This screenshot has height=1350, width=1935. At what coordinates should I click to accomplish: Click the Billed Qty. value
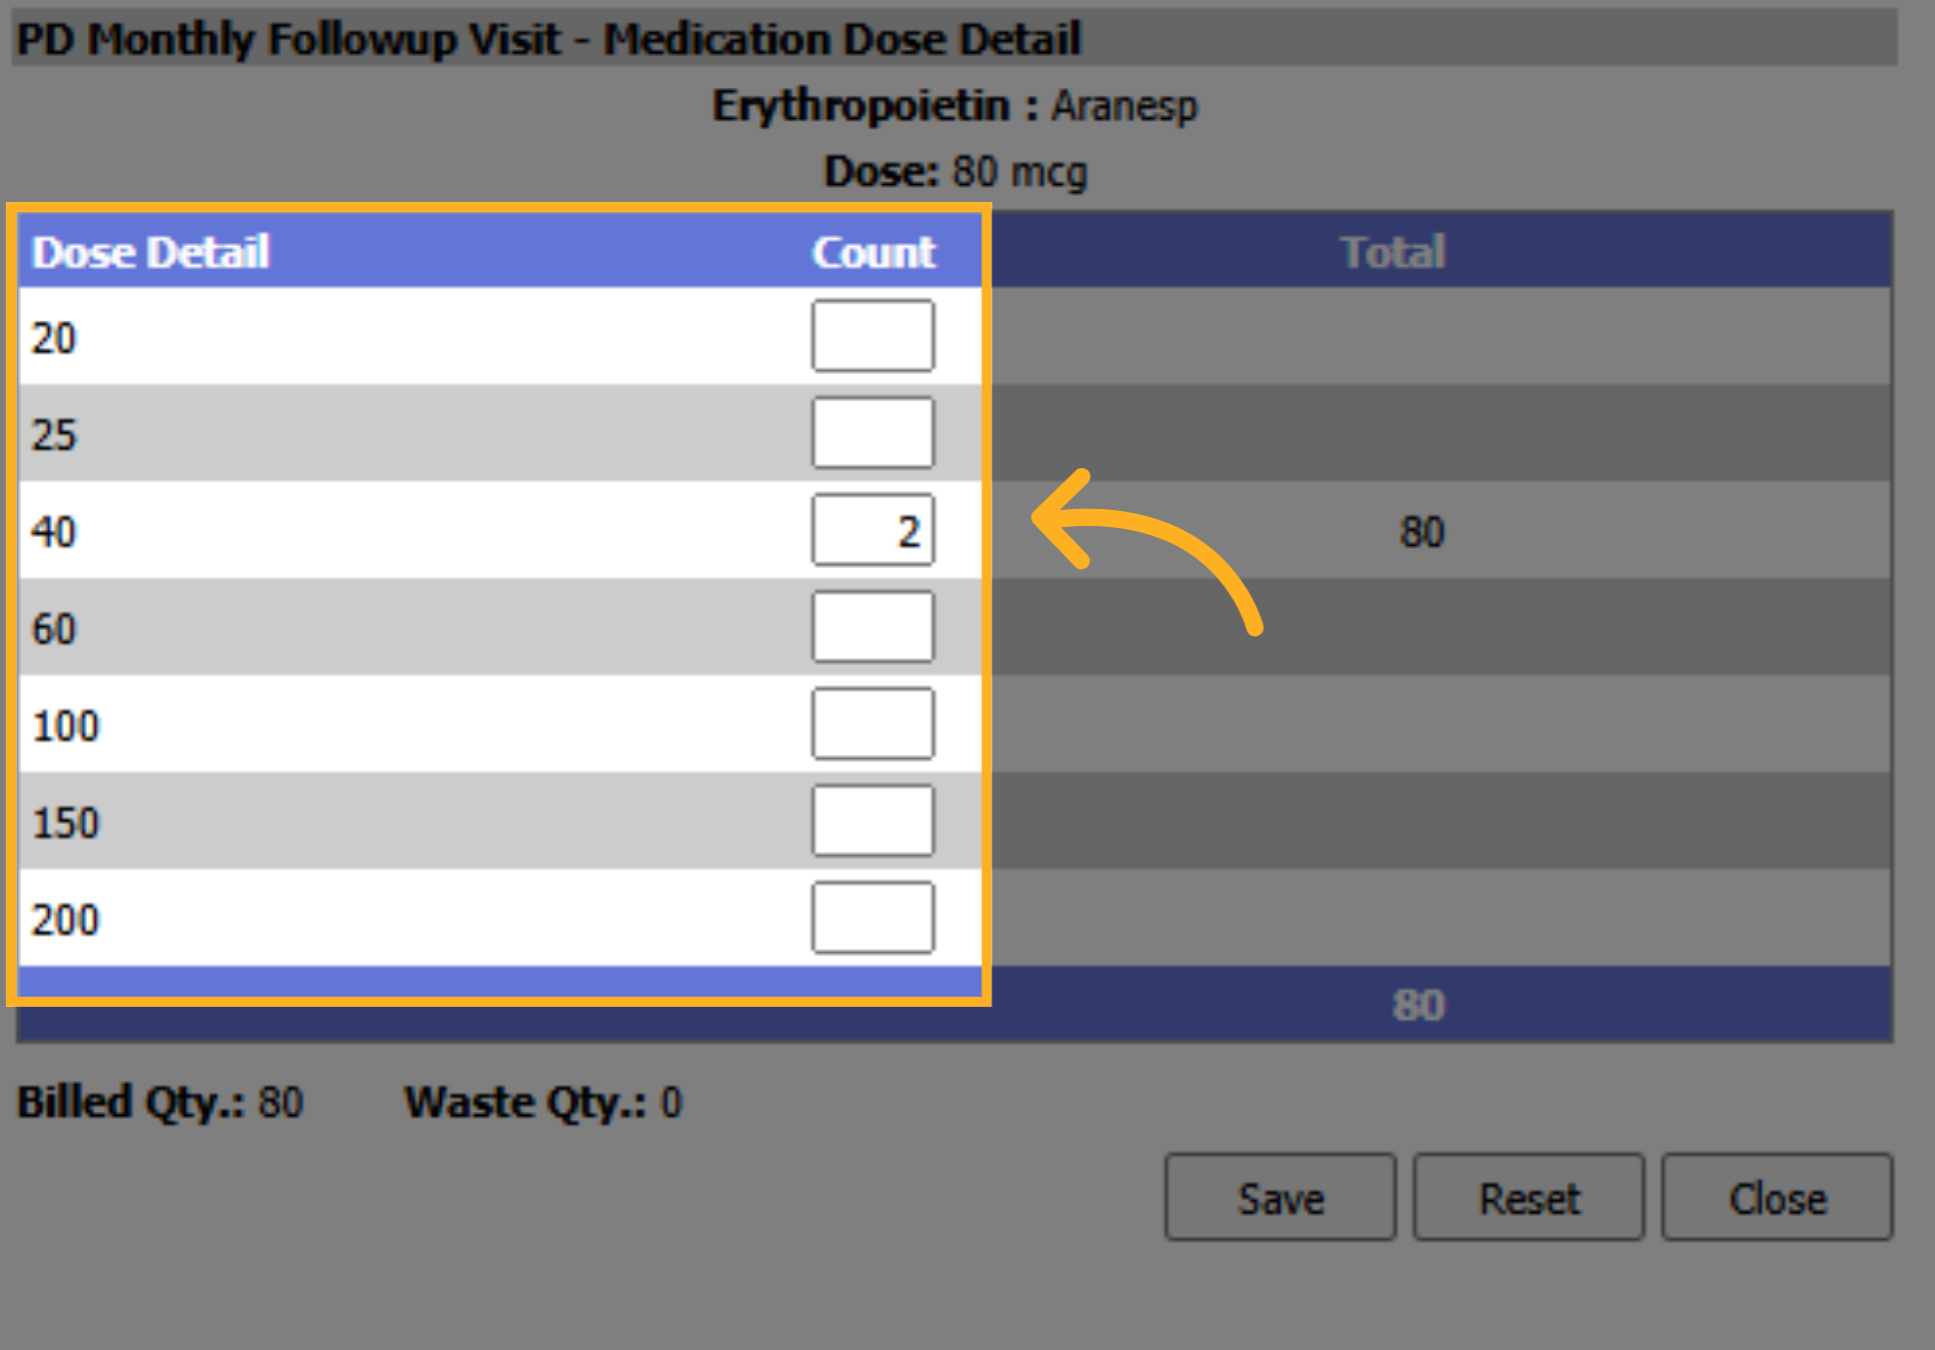[x=281, y=1102]
